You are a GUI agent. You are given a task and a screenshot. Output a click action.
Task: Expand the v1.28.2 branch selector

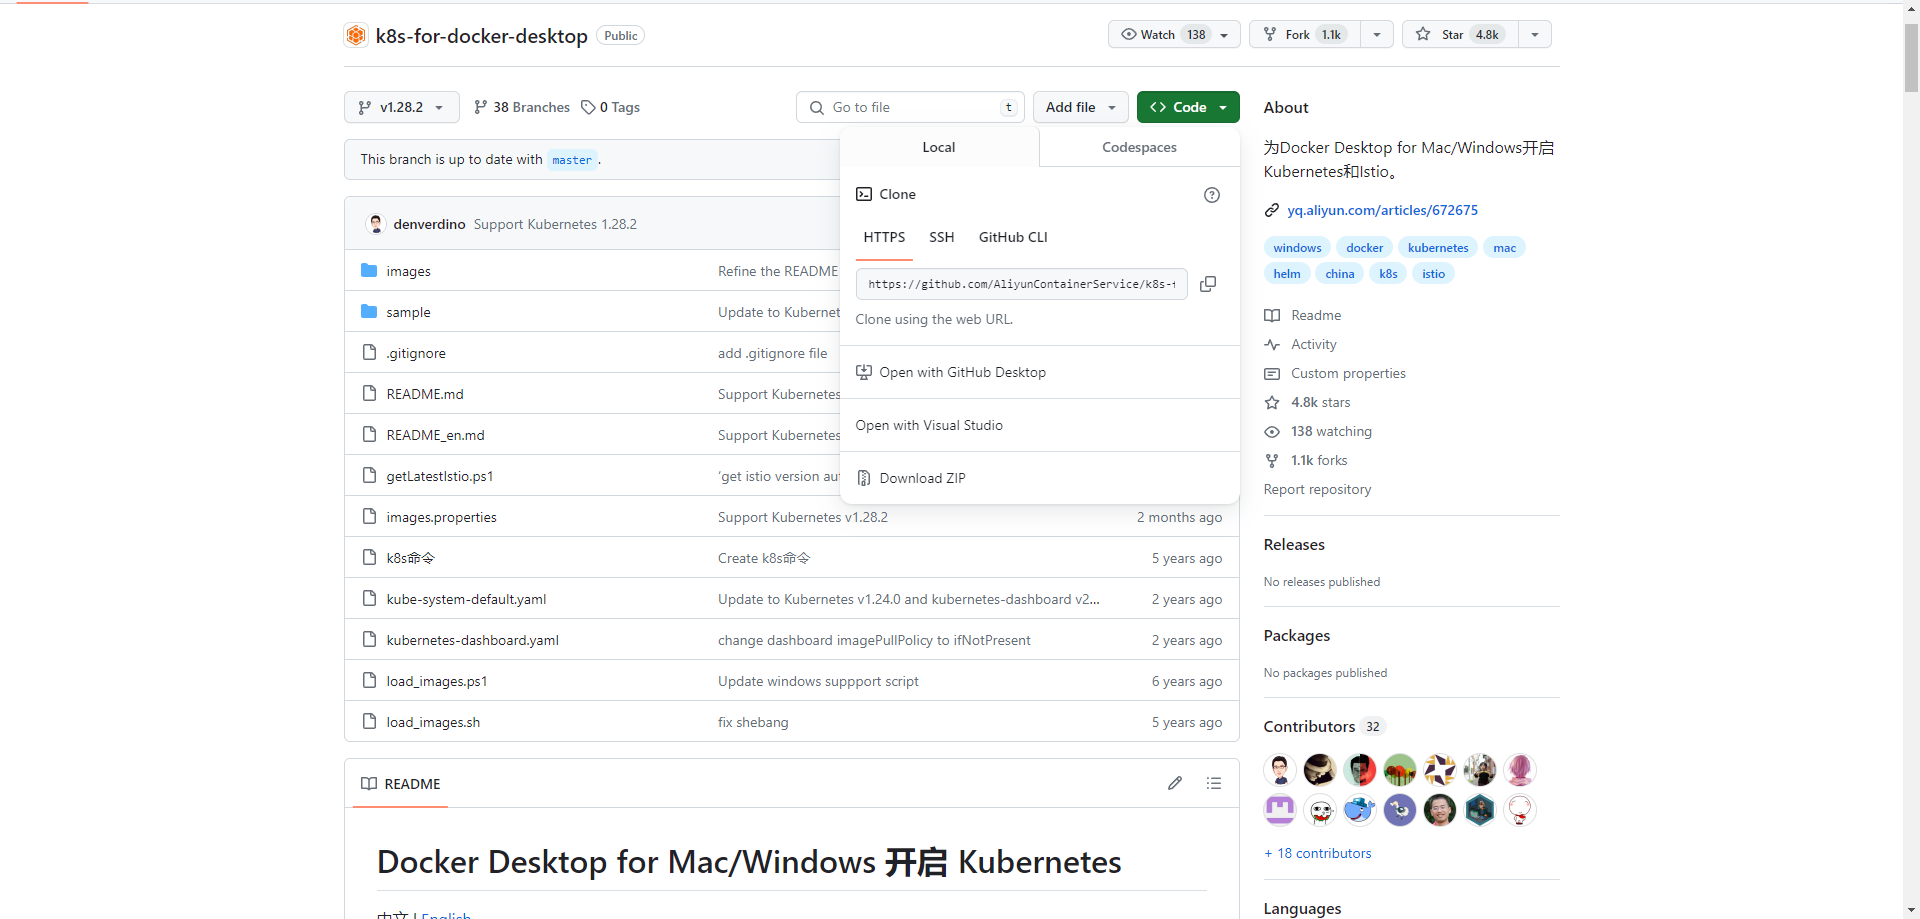tap(401, 107)
